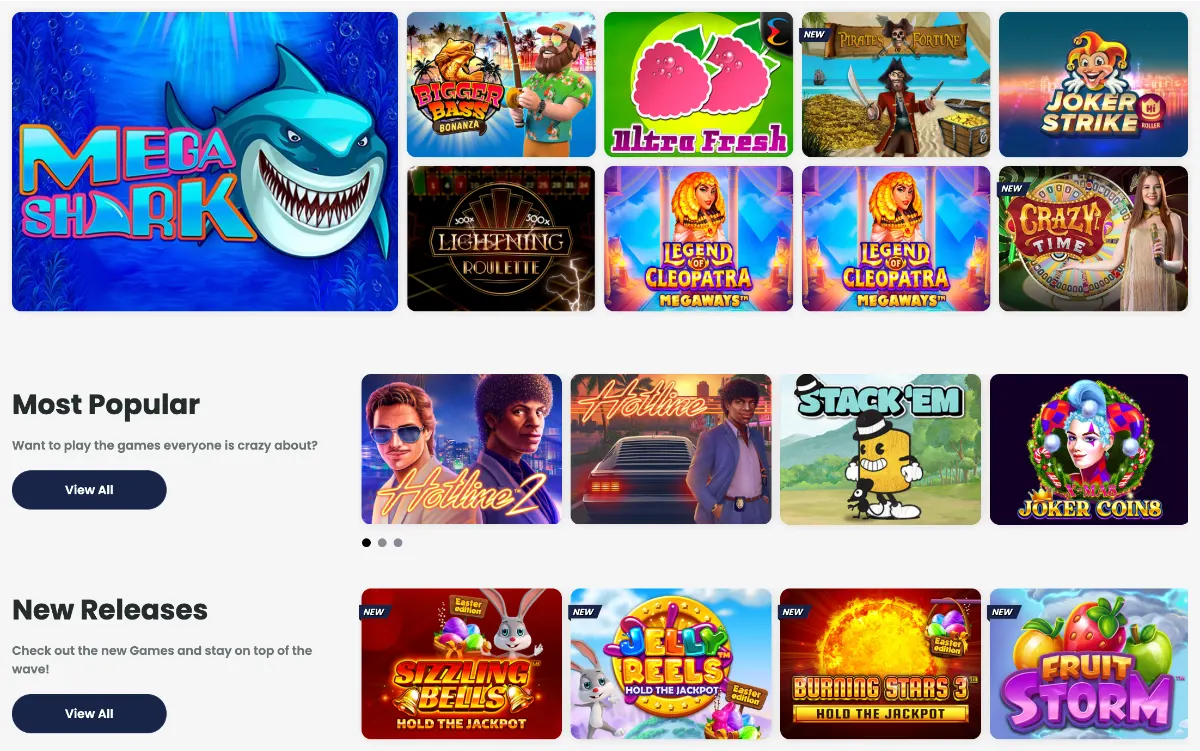Open Jelly Reels Hold the Jackpot
This screenshot has height=751, width=1200.
671,664
